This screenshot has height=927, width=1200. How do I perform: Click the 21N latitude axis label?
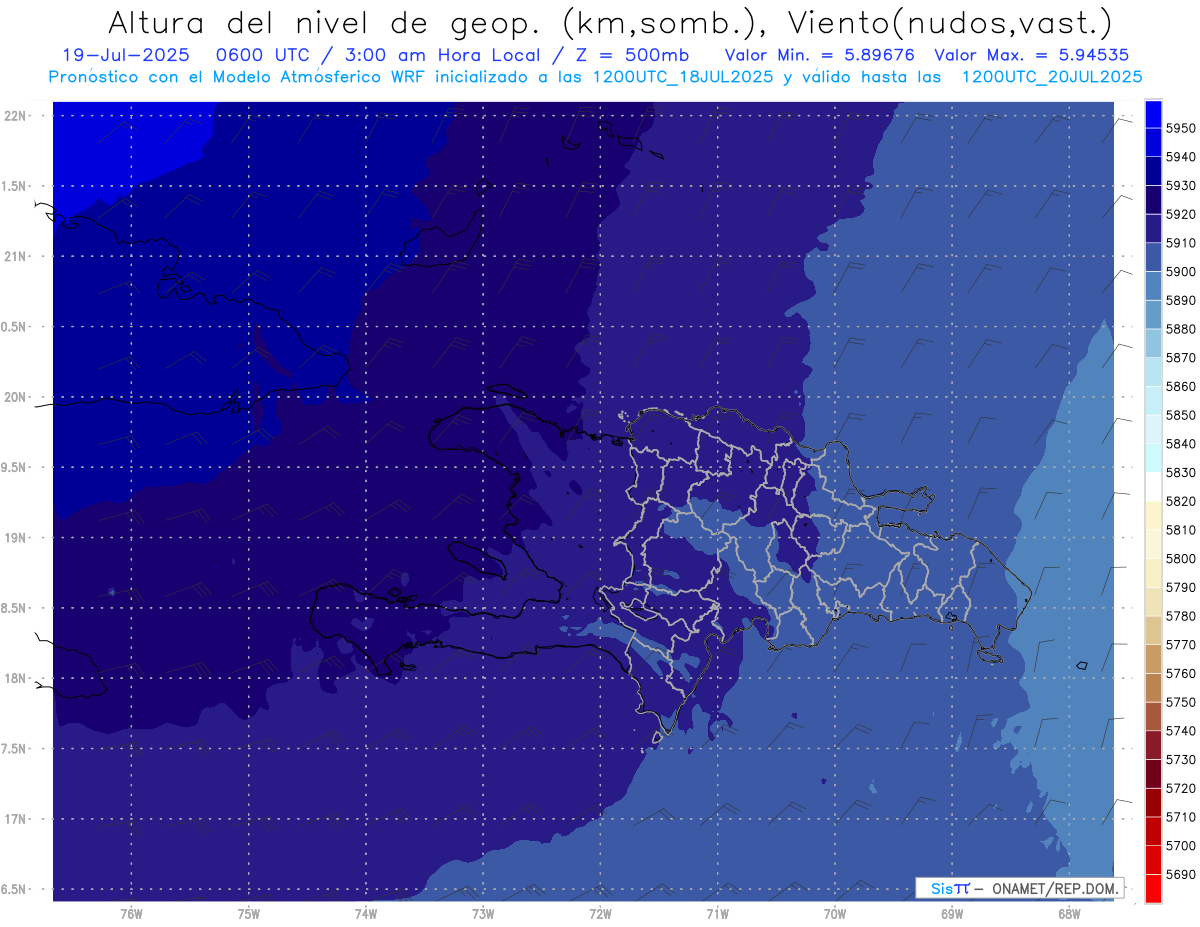pos(17,256)
